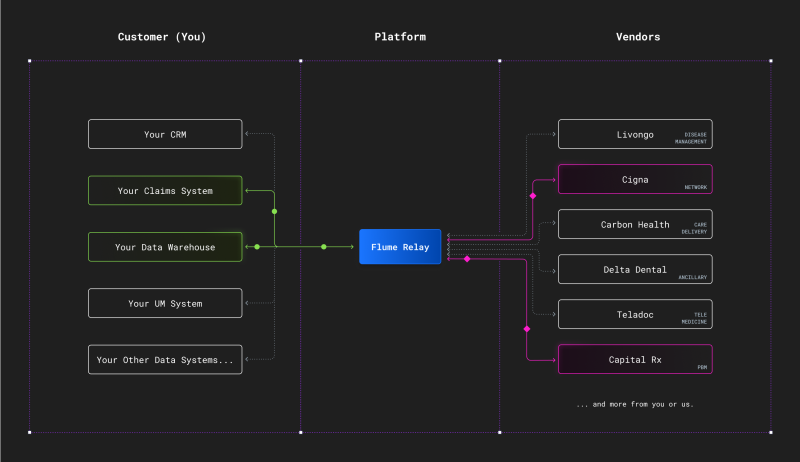800x462 pixels.
Task: Click the '... and more from you or us.' text
Action: (x=635, y=404)
